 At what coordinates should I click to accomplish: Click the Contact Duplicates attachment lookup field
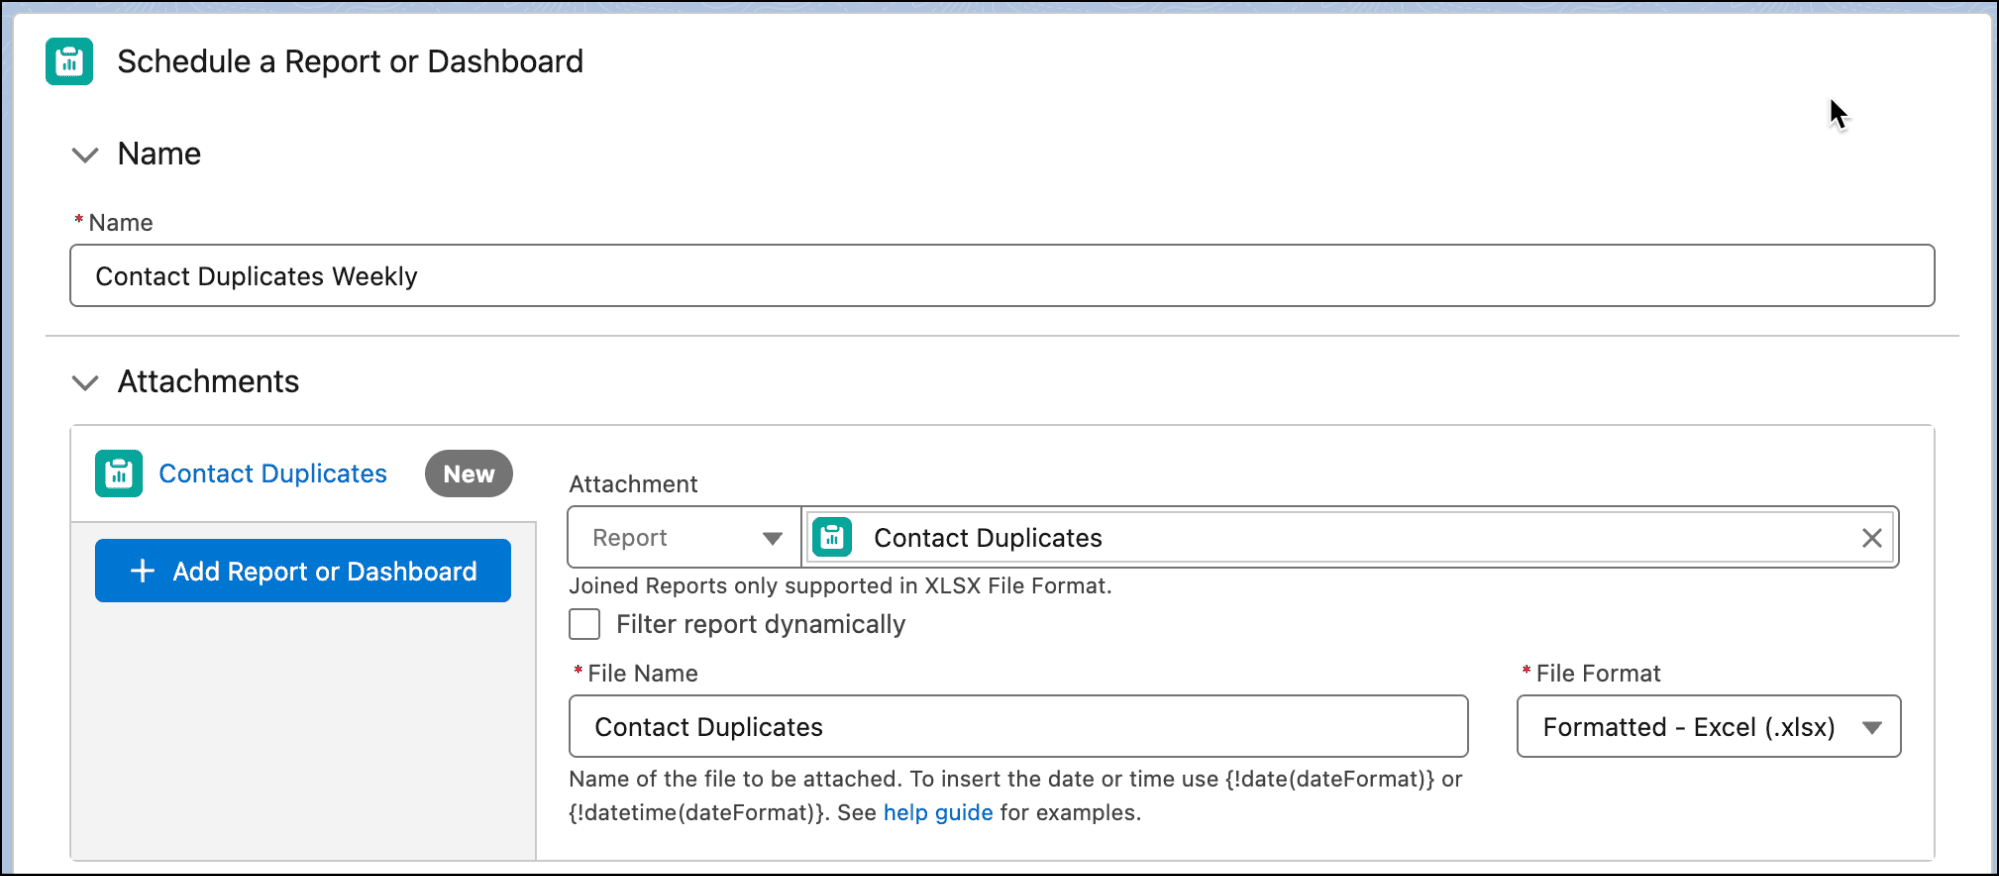tap(1349, 538)
